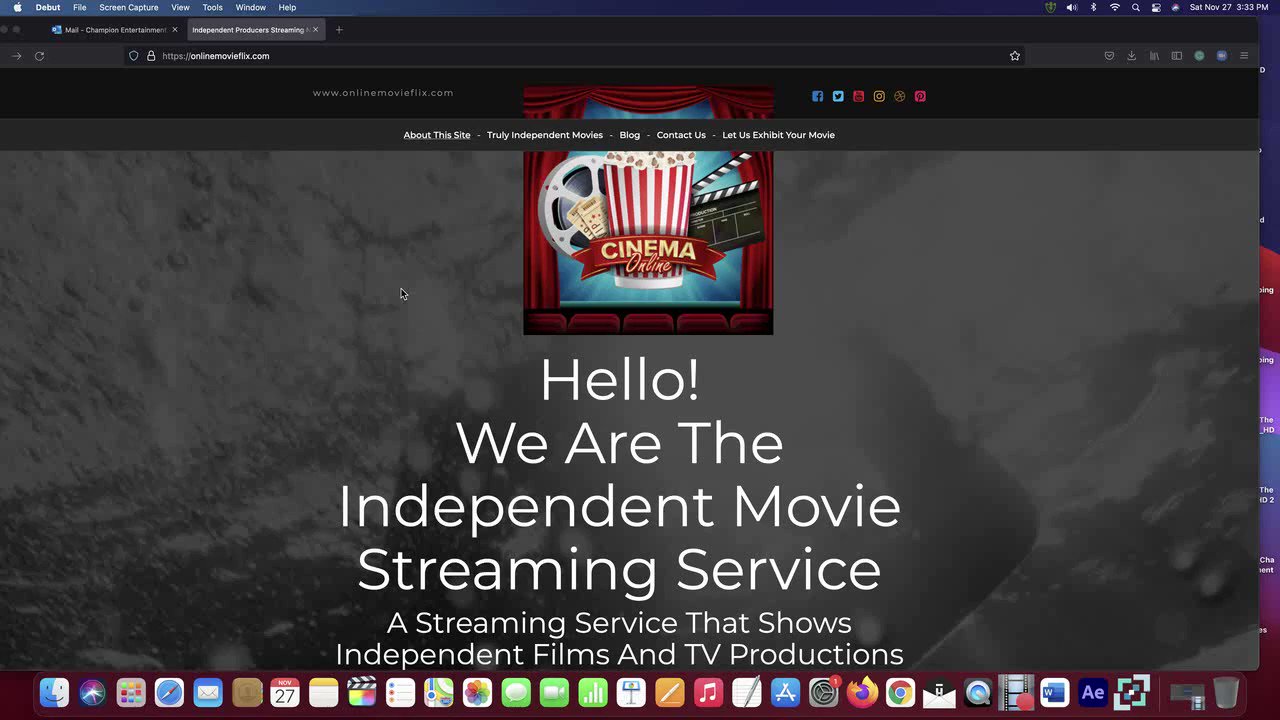Open the Trash in the Dock

click(x=1226, y=692)
